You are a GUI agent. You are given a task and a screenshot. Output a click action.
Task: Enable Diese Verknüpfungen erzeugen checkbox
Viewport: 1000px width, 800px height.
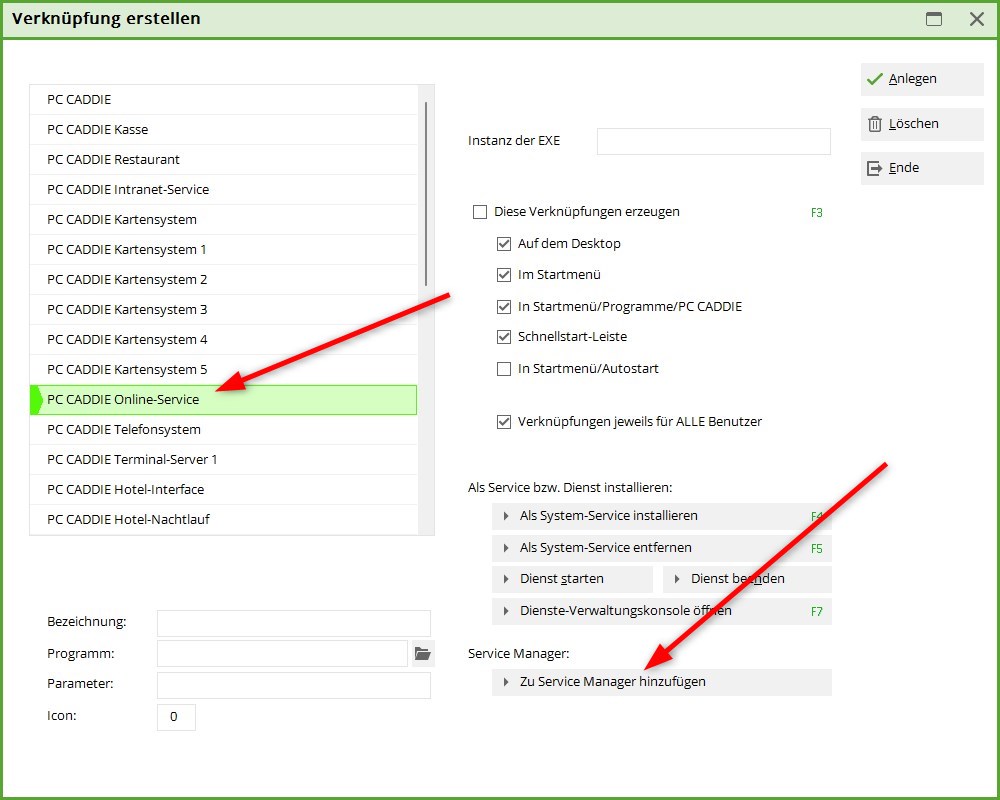tap(480, 212)
